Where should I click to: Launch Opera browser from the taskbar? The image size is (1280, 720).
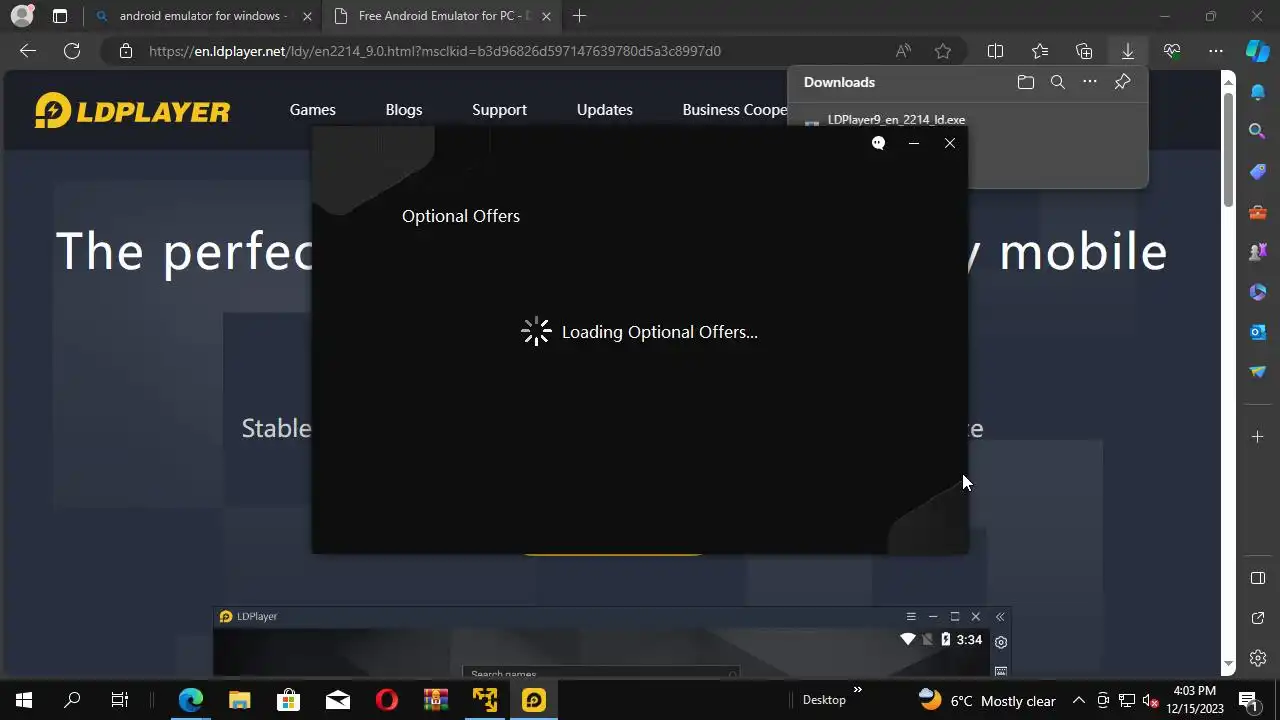(x=387, y=700)
